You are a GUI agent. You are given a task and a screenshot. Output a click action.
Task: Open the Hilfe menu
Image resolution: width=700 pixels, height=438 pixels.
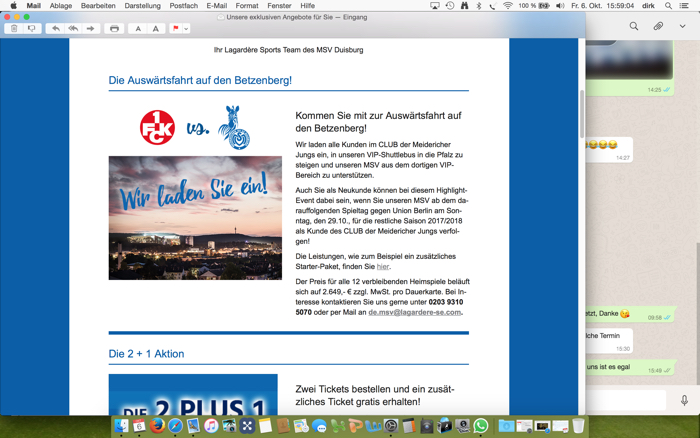(x=308, y=6)
